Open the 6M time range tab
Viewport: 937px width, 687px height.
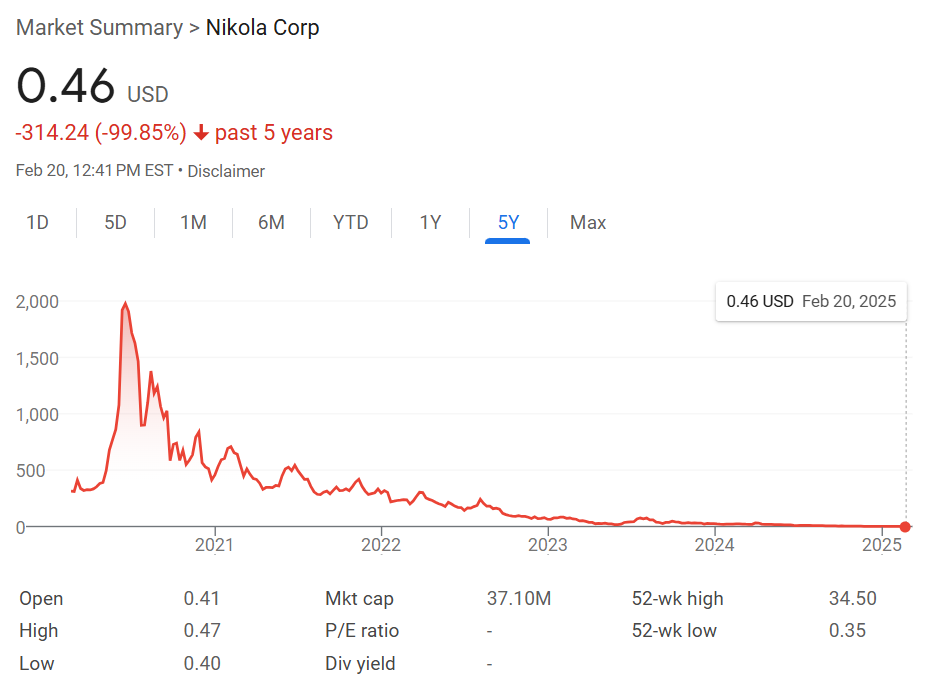[x=271, y=222]
